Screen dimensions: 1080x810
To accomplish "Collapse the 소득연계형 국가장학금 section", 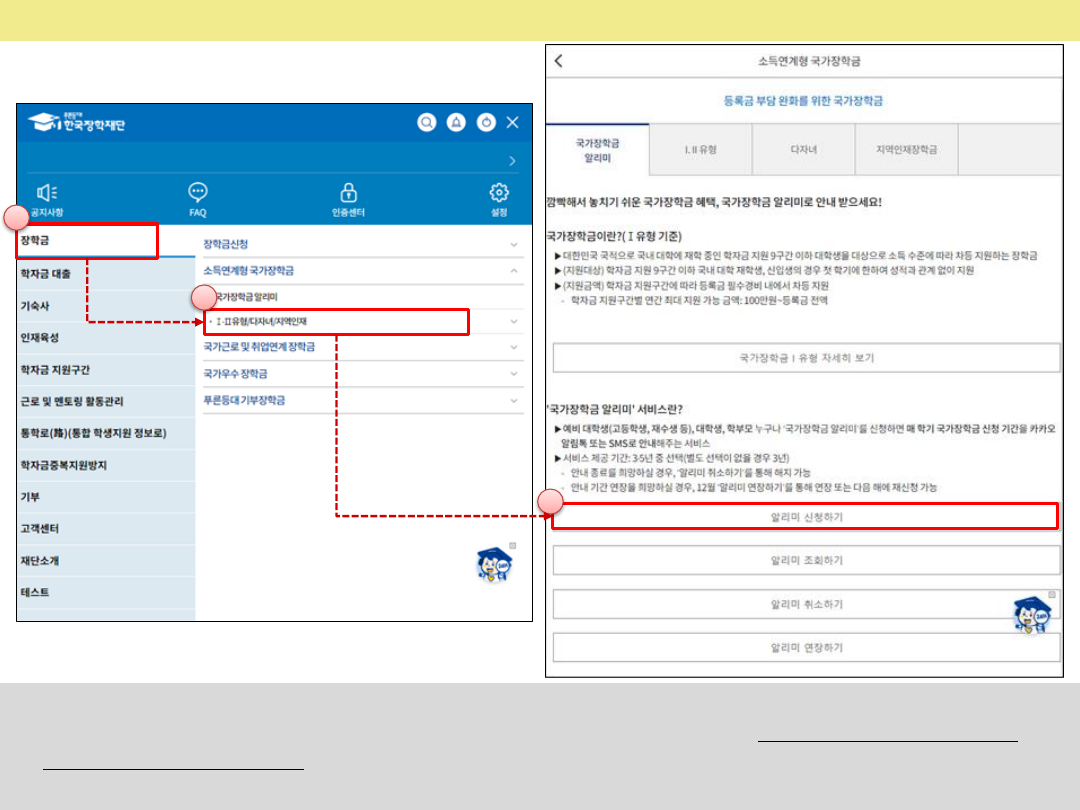I will [x=514, y=271].
